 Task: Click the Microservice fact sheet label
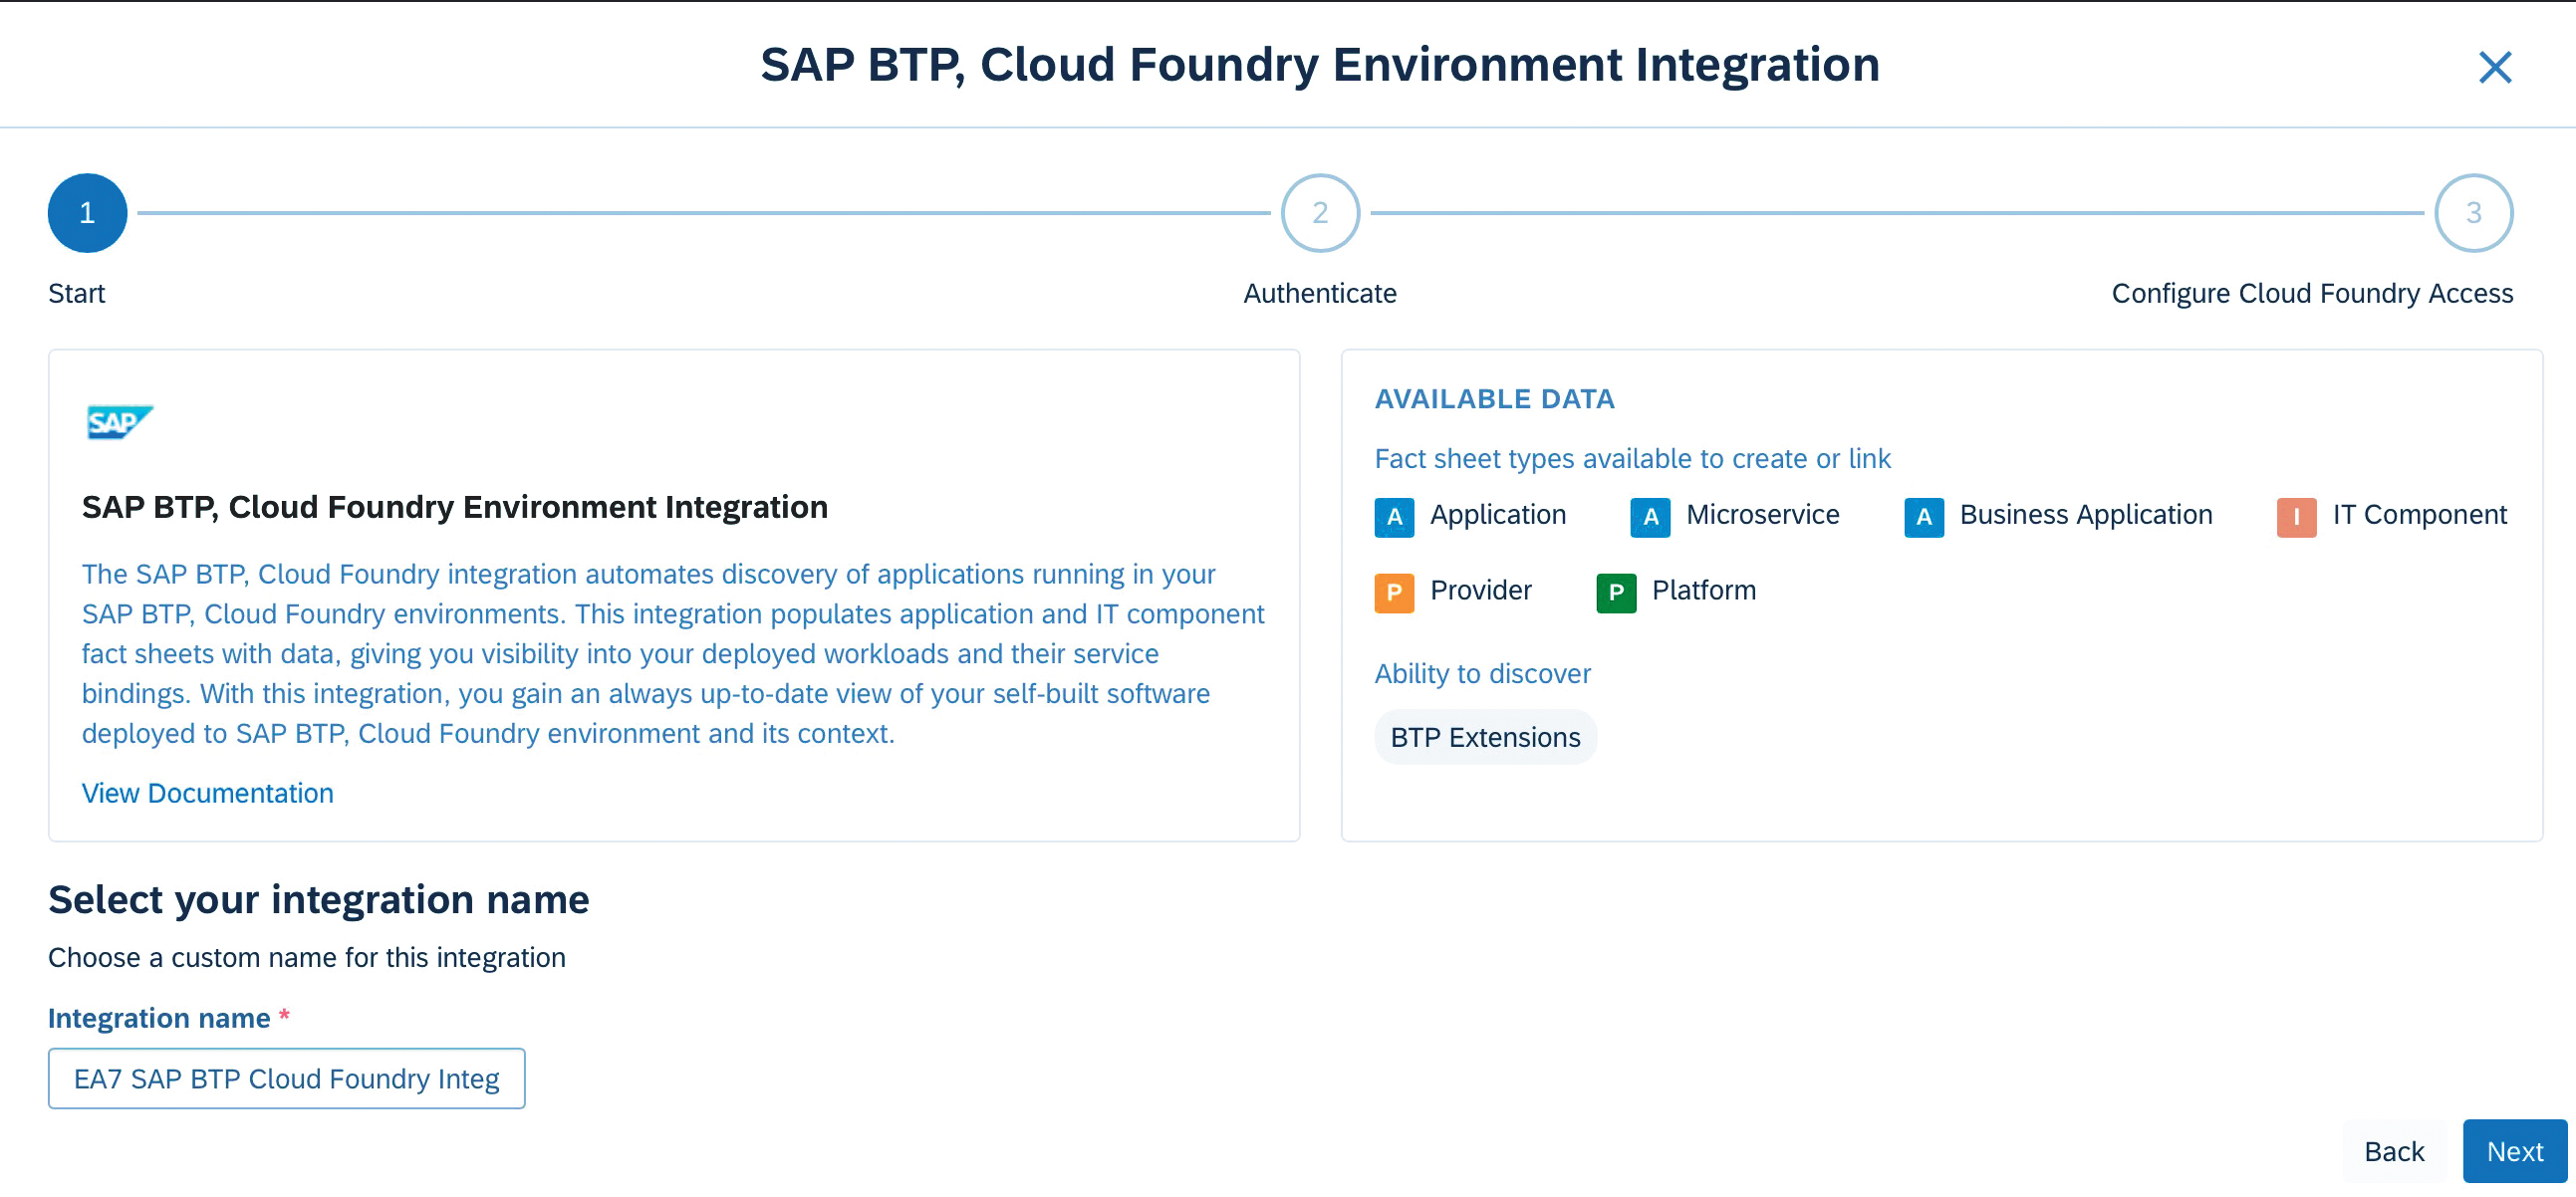point(1762,514)
